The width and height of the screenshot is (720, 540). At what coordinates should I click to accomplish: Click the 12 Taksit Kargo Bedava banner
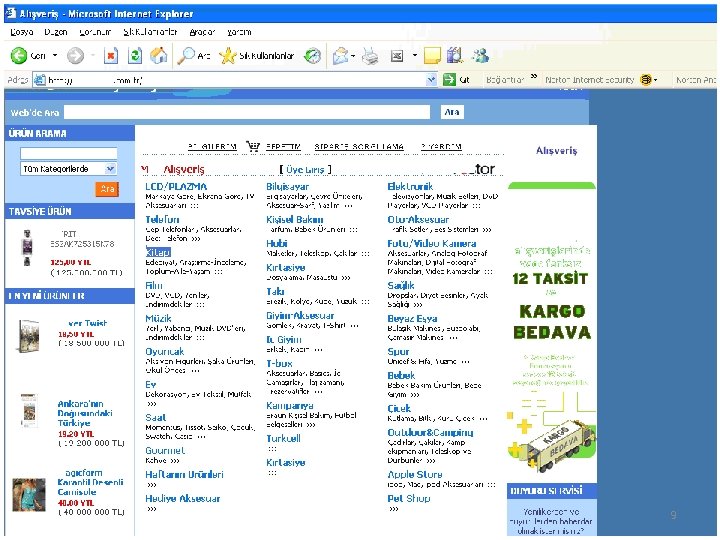click(x=551, y=329)
